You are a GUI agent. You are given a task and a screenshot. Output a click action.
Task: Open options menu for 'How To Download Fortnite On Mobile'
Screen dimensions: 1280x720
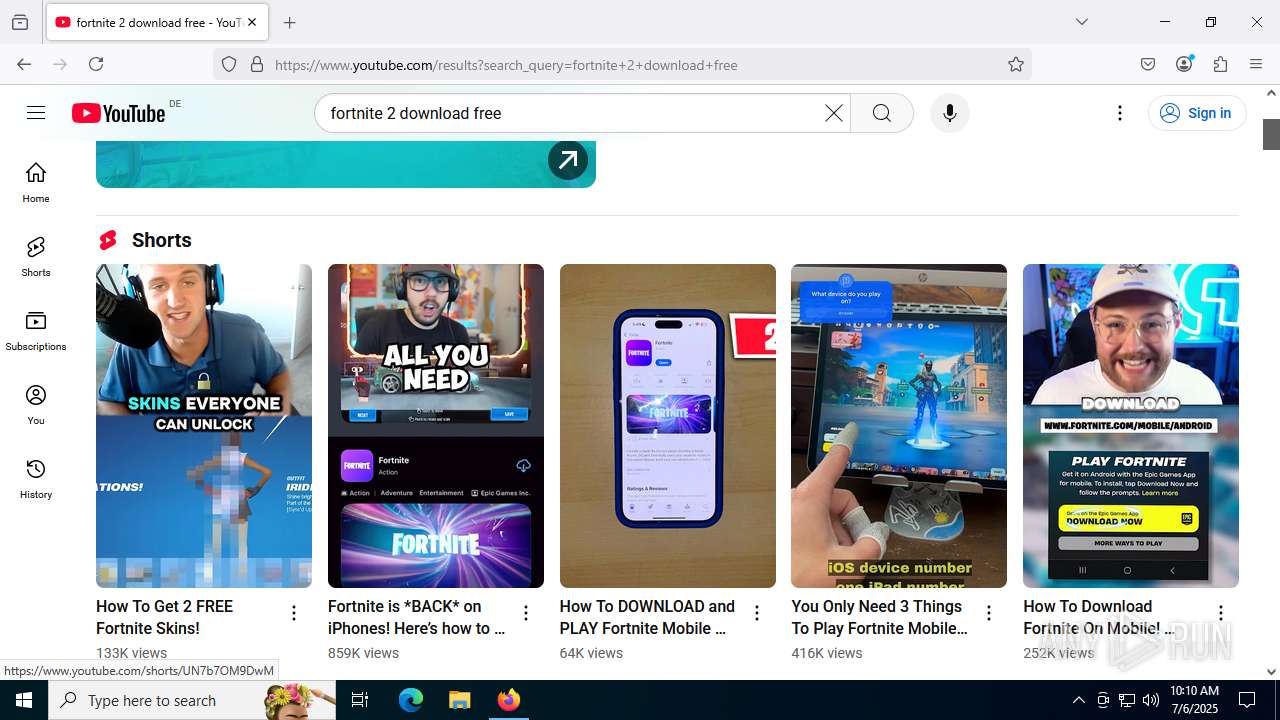tap(1221, 613)
